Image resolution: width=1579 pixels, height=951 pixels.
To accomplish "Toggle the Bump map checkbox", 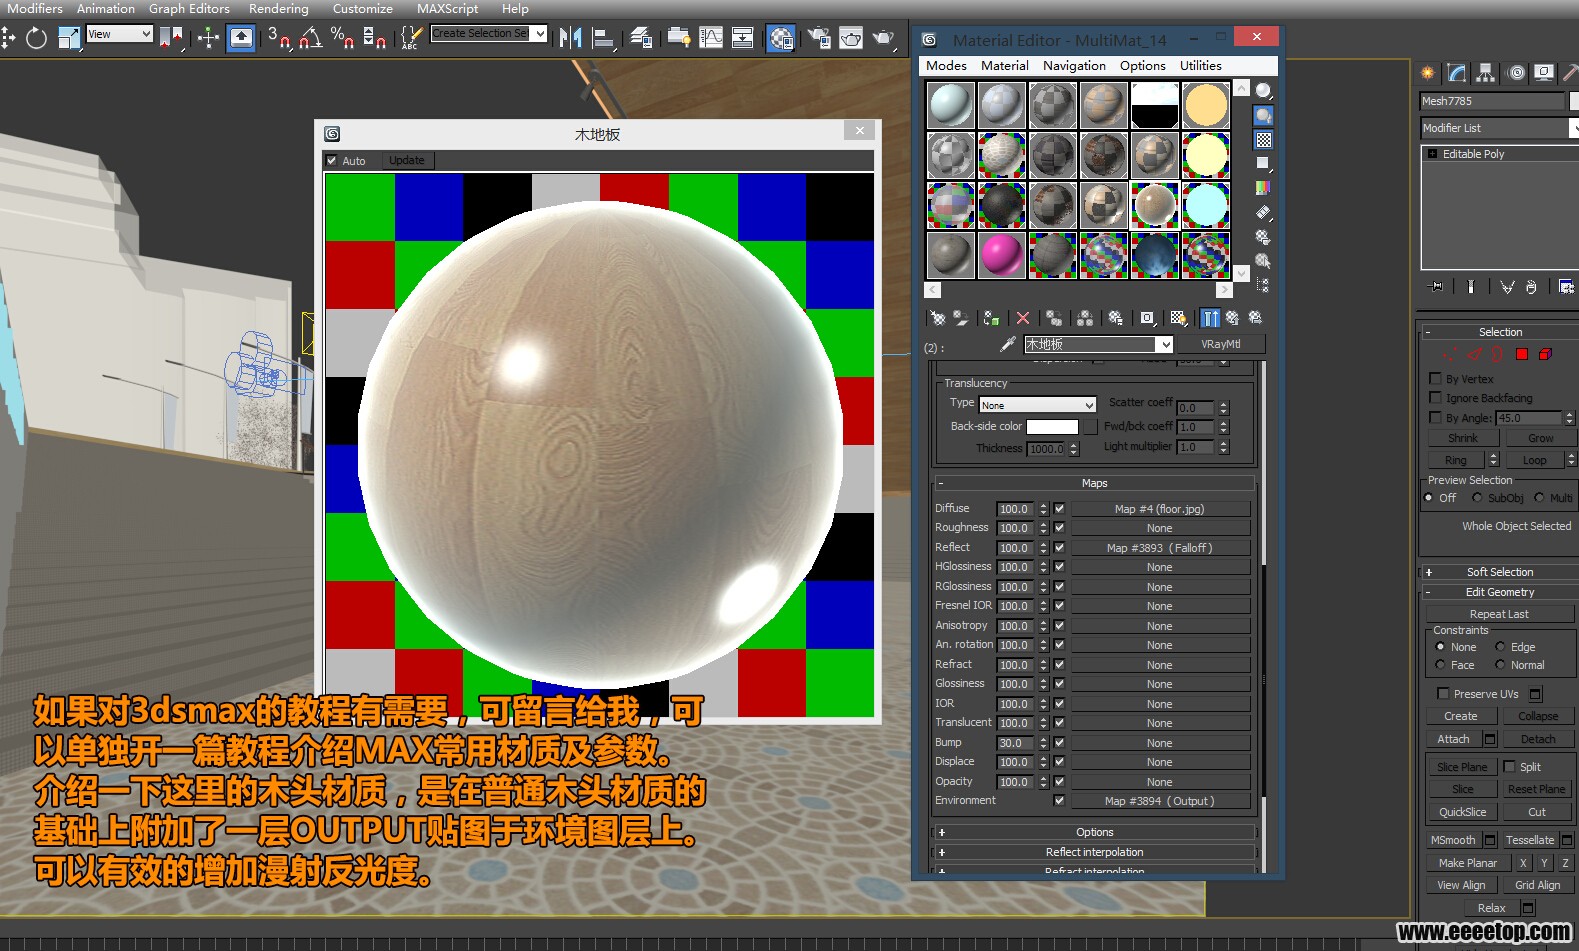I will click(x=1059, y=742).
